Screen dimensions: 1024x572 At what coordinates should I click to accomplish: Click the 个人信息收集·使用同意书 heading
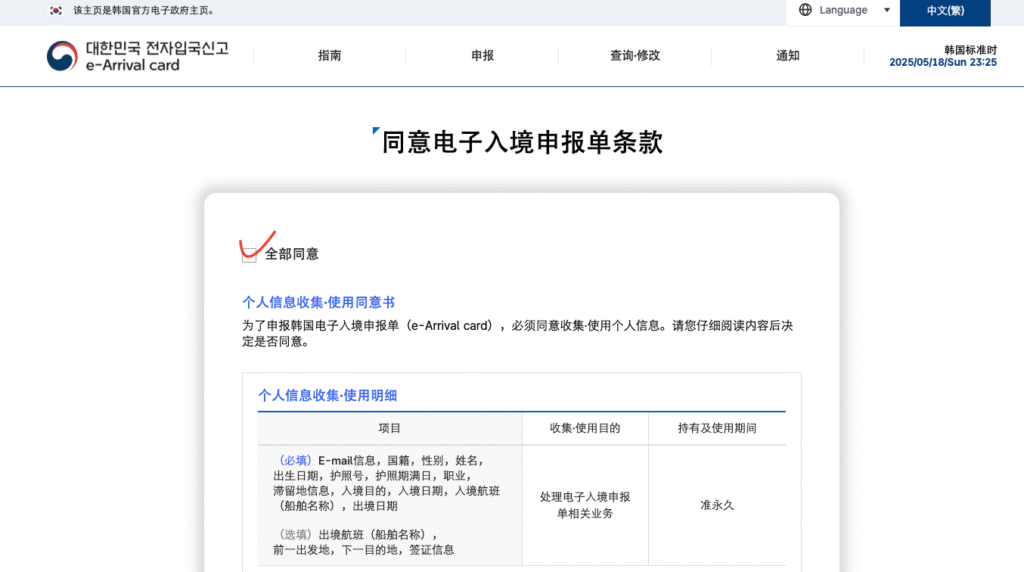tap(318, 302)
